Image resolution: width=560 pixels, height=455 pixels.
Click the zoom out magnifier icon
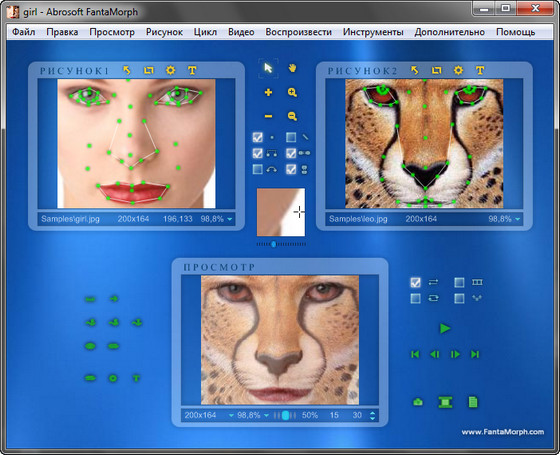coord(292,116)
